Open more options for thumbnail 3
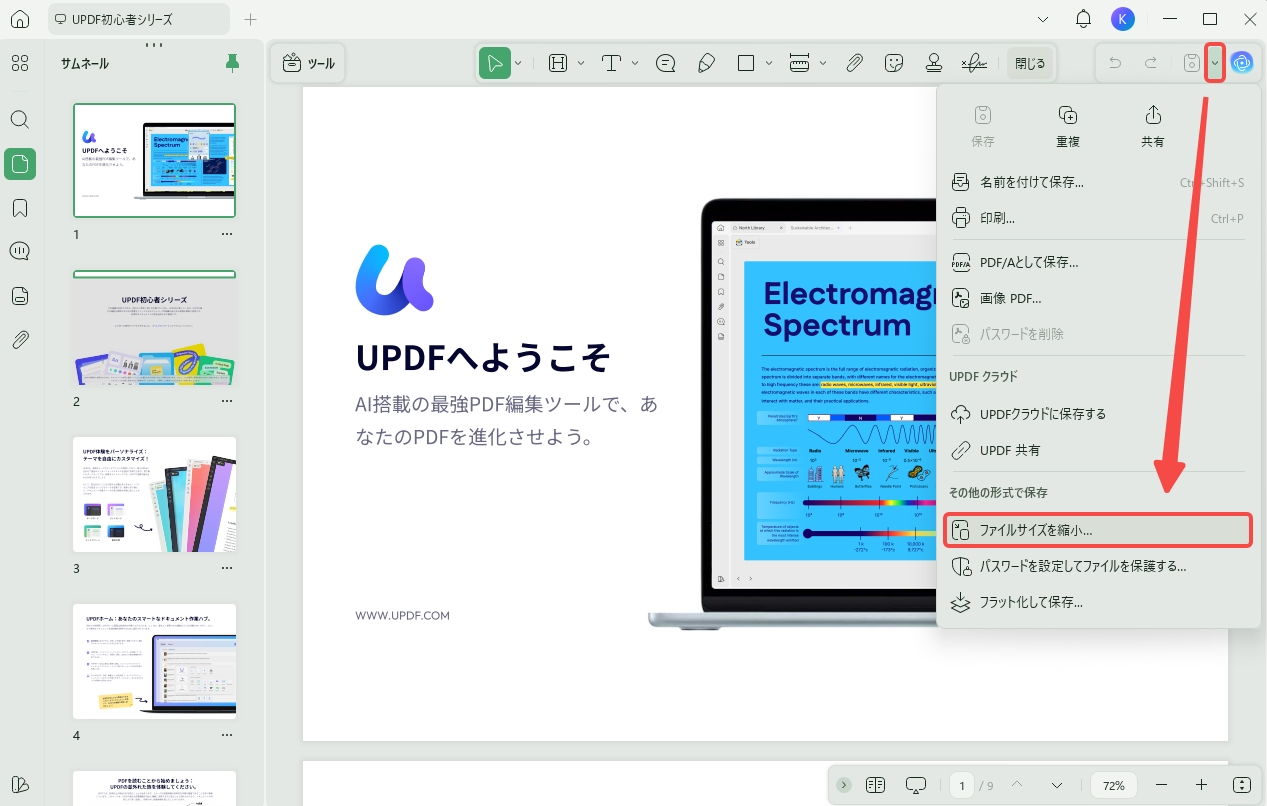 227,568
